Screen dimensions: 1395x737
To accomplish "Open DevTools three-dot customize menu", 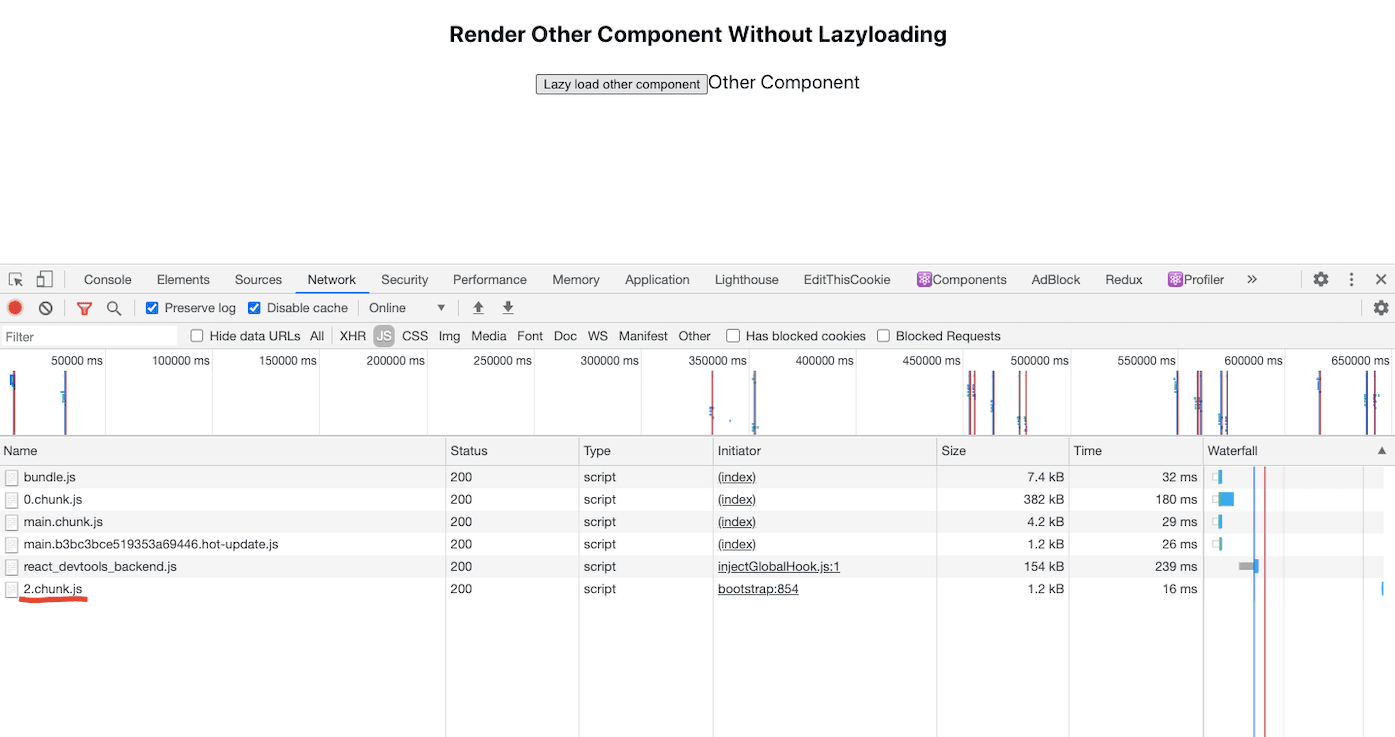I will tap(1351, 280).
